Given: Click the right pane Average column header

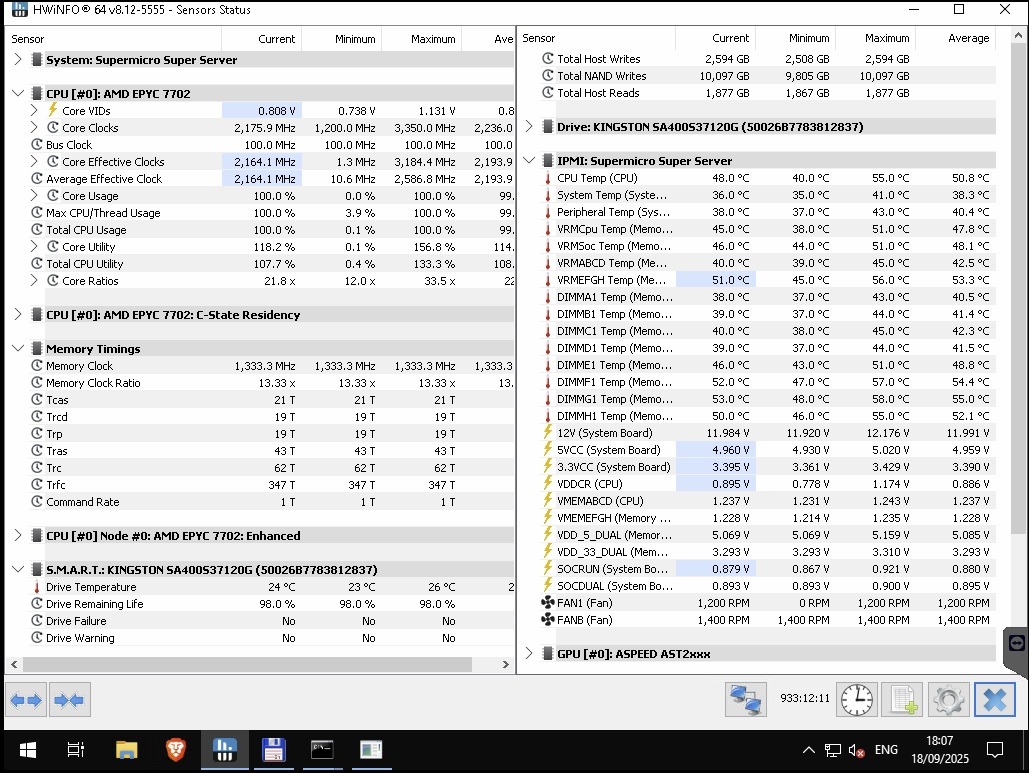Looking at the screenshot, I should (x=956, y=38).
